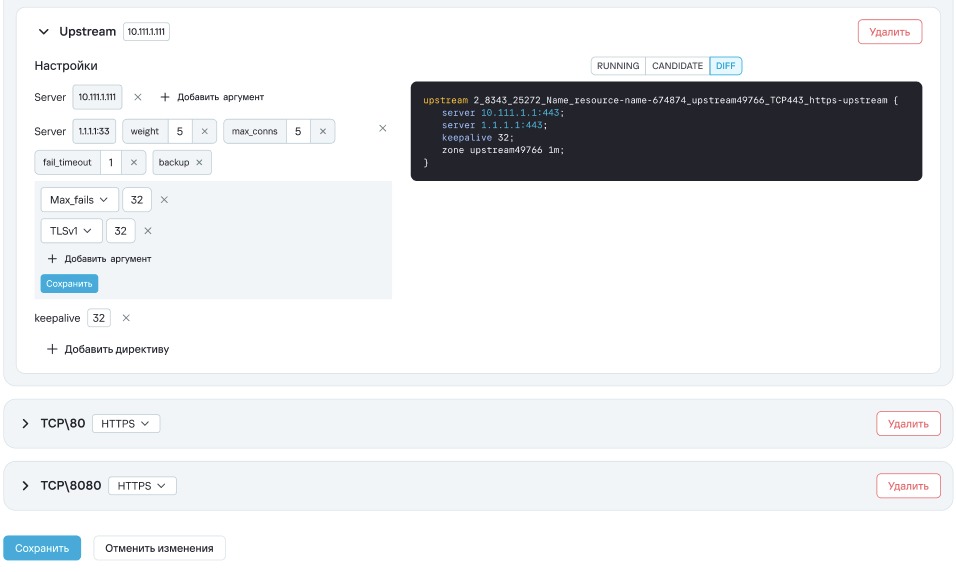Click 'zone upstream49766 1m;' code line
This screenshot has width=956, height=572.
point(504,150)
